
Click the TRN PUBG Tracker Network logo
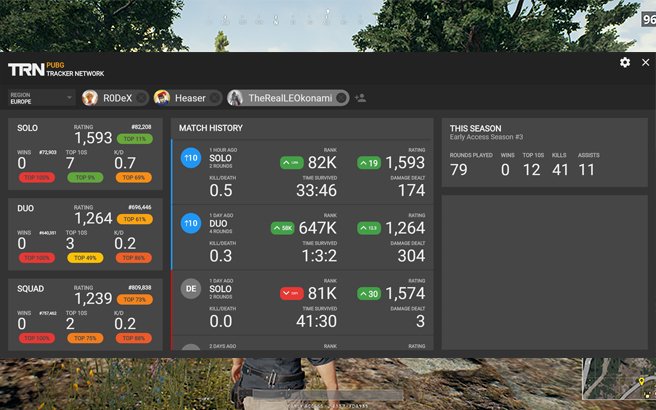pos(56,69)
